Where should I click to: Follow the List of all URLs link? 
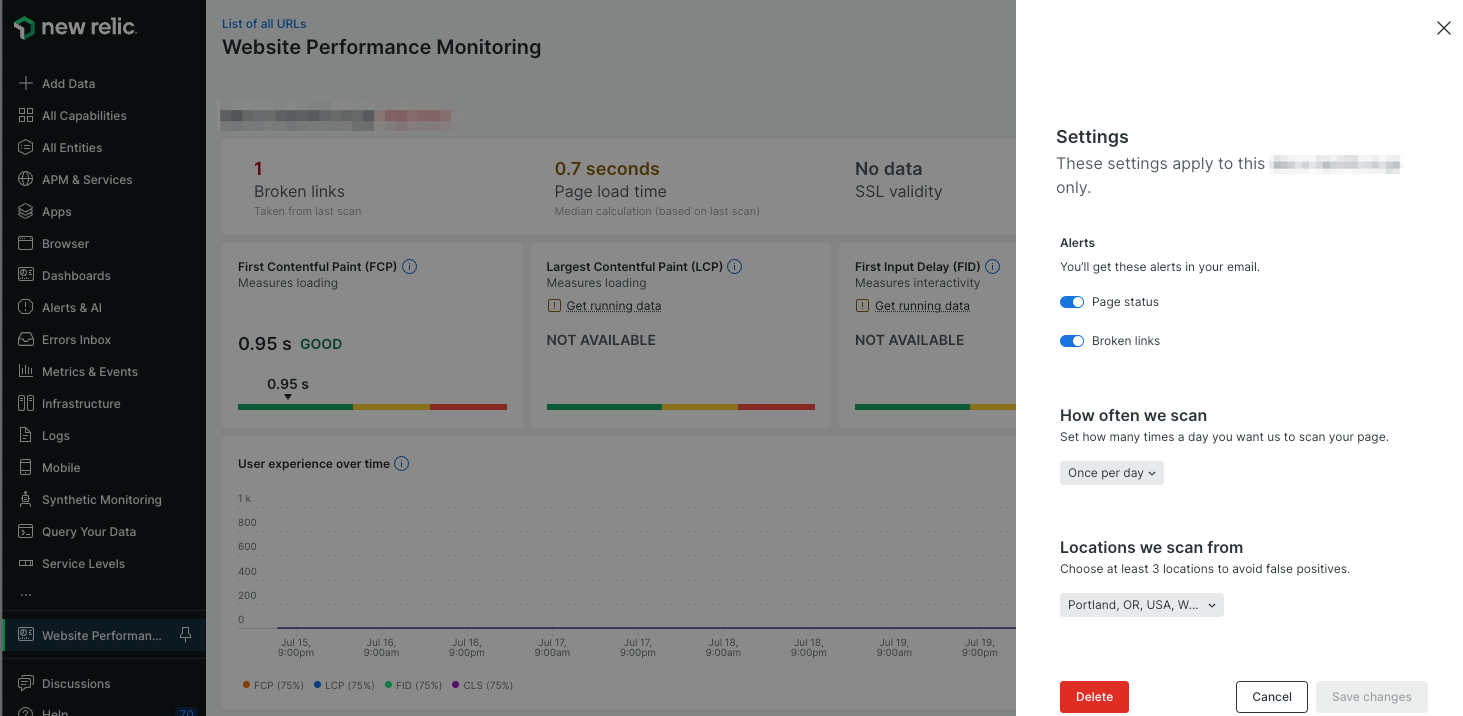click(x=263, y=22)
